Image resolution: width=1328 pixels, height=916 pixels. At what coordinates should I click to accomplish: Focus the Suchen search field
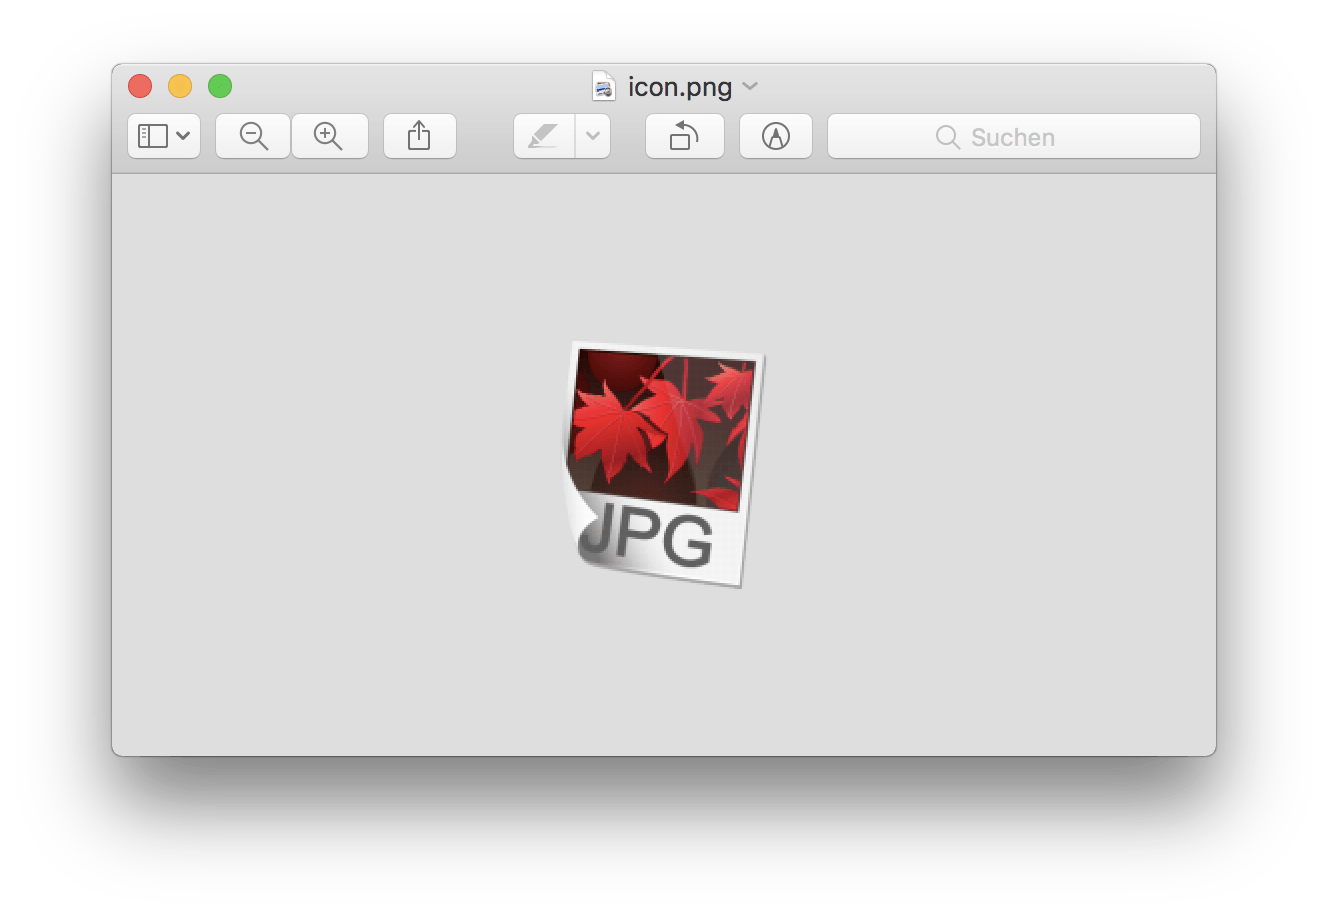tap(1014, 136)
